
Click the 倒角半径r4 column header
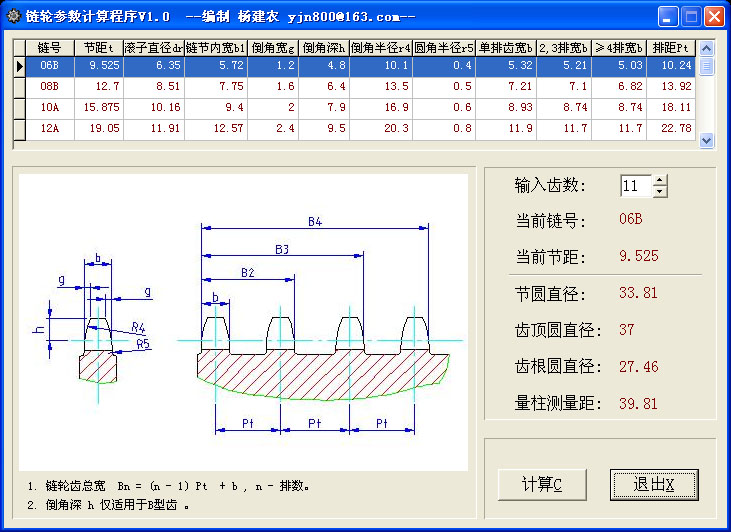tap(381, 48)
